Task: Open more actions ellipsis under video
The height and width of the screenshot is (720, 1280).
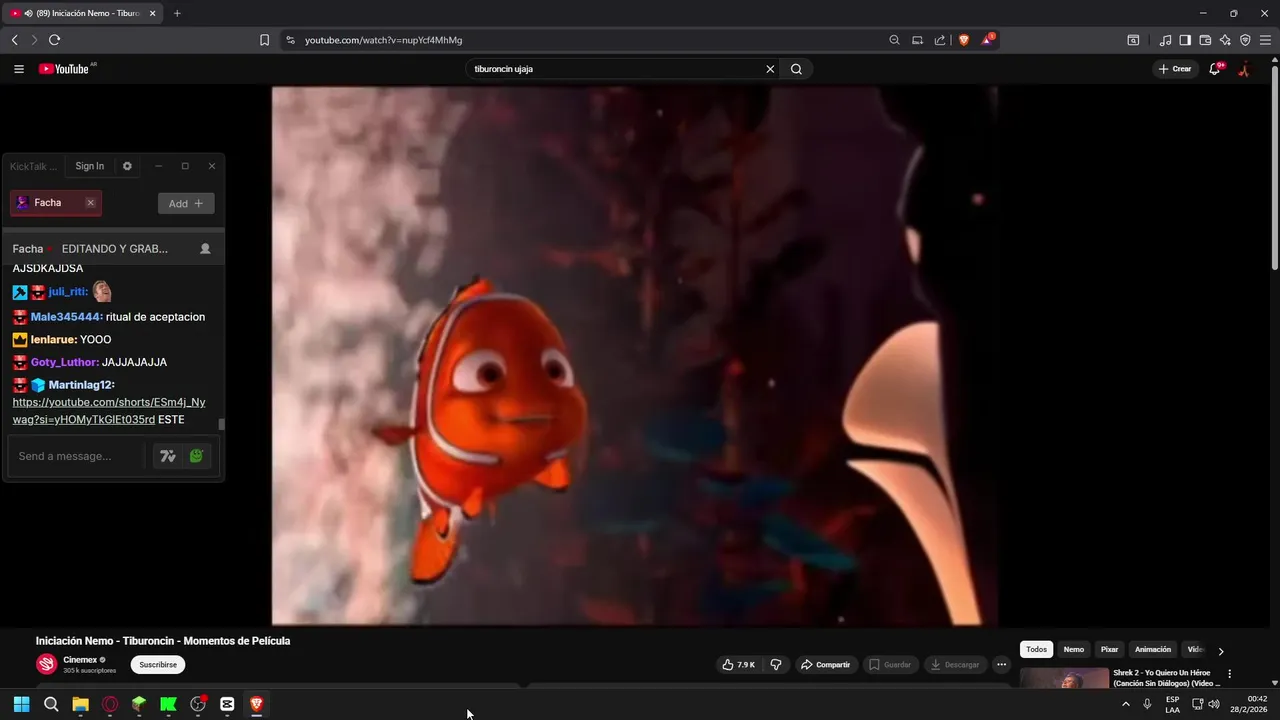Action: coord(1001,665)
